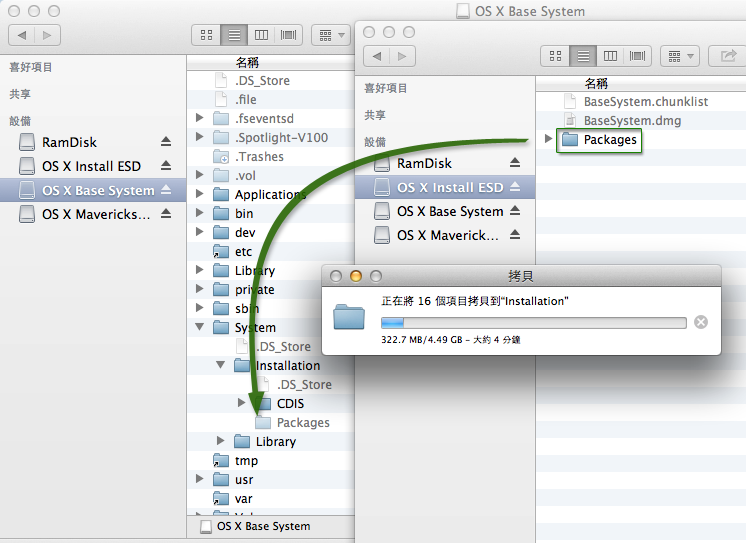The image size is (746, 543).
Task: Select Packages folder being copied under Installation
Action: tap(271, 423)
